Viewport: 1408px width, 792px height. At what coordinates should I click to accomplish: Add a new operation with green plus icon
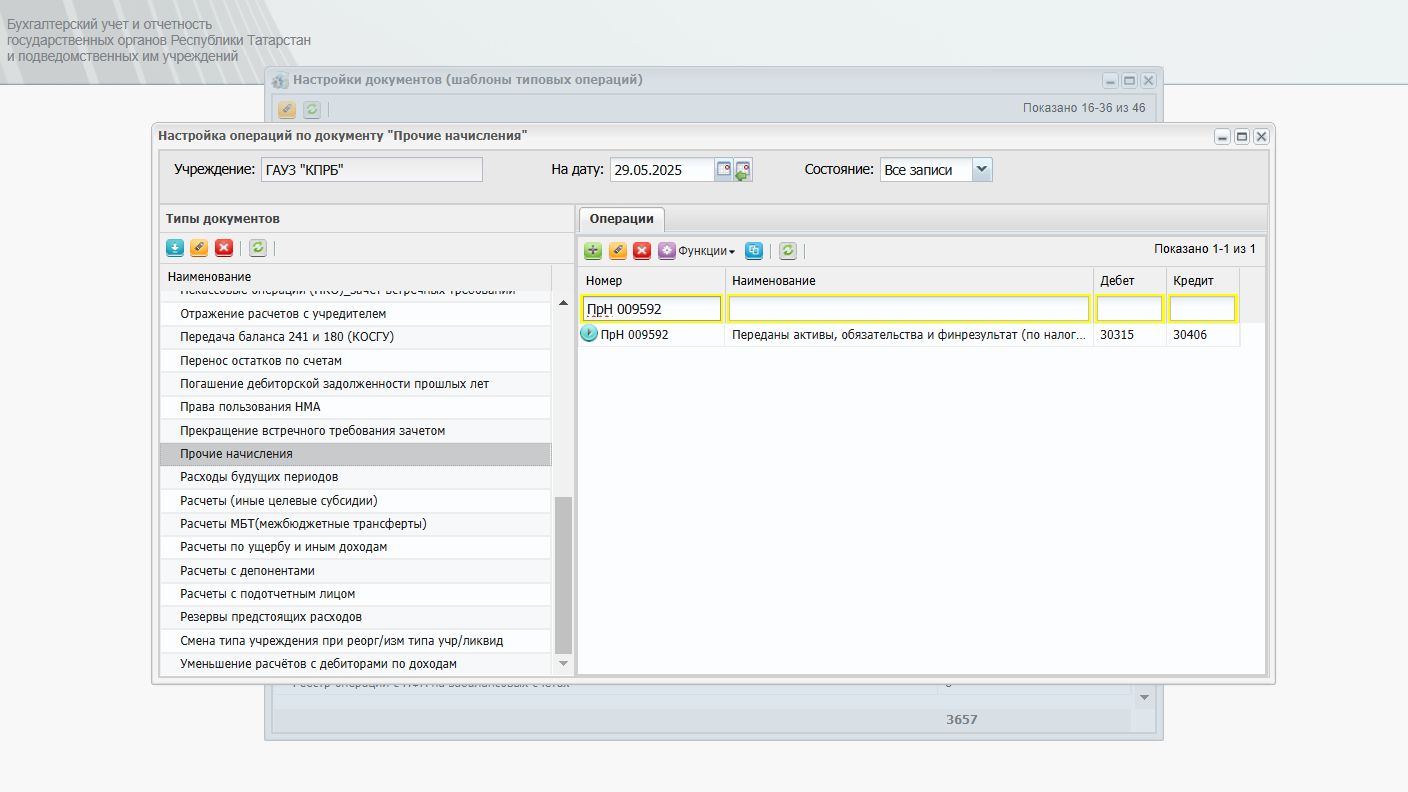pyautogui.click(x=593, y=251)
